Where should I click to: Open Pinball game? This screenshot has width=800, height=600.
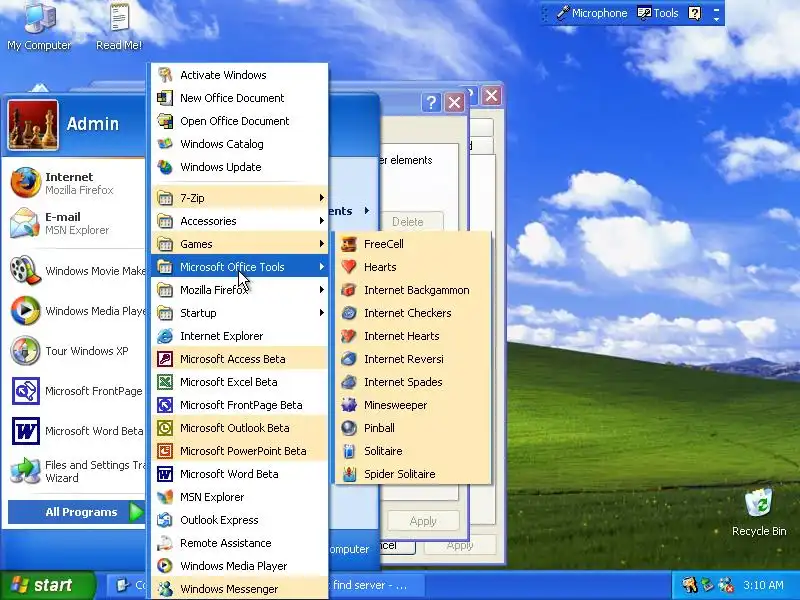coord(412,428)
